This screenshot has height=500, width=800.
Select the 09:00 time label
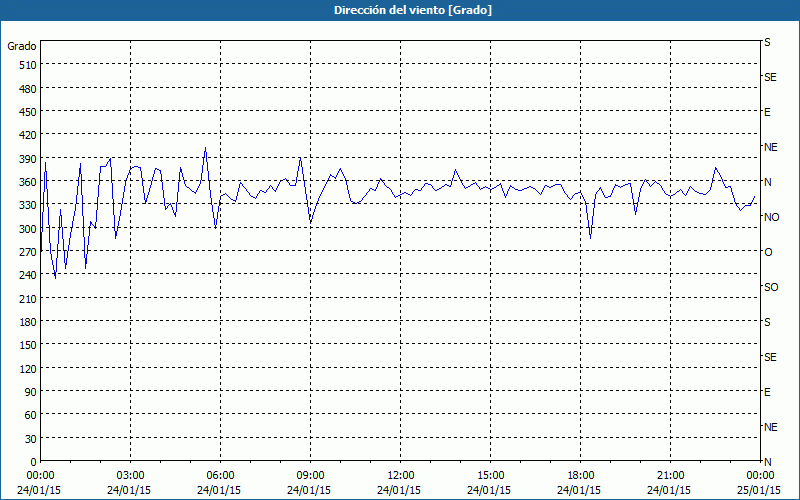coord(310,476)
